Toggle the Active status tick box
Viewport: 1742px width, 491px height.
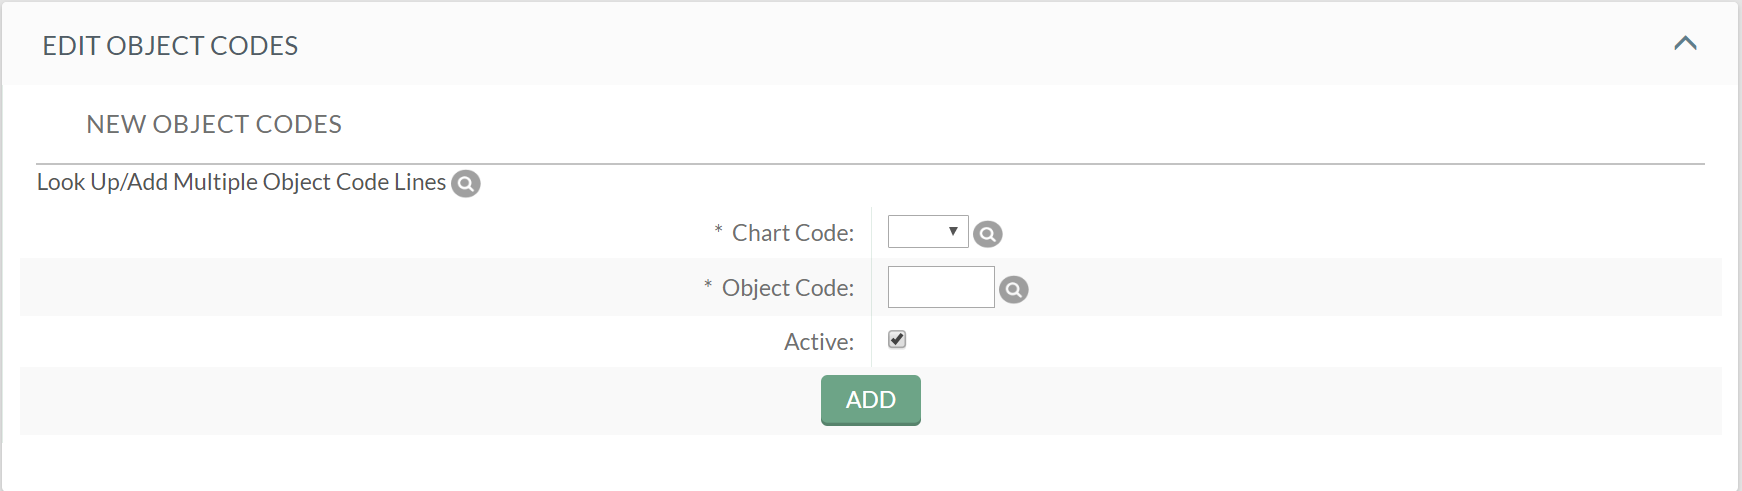[x=897, y=340]
